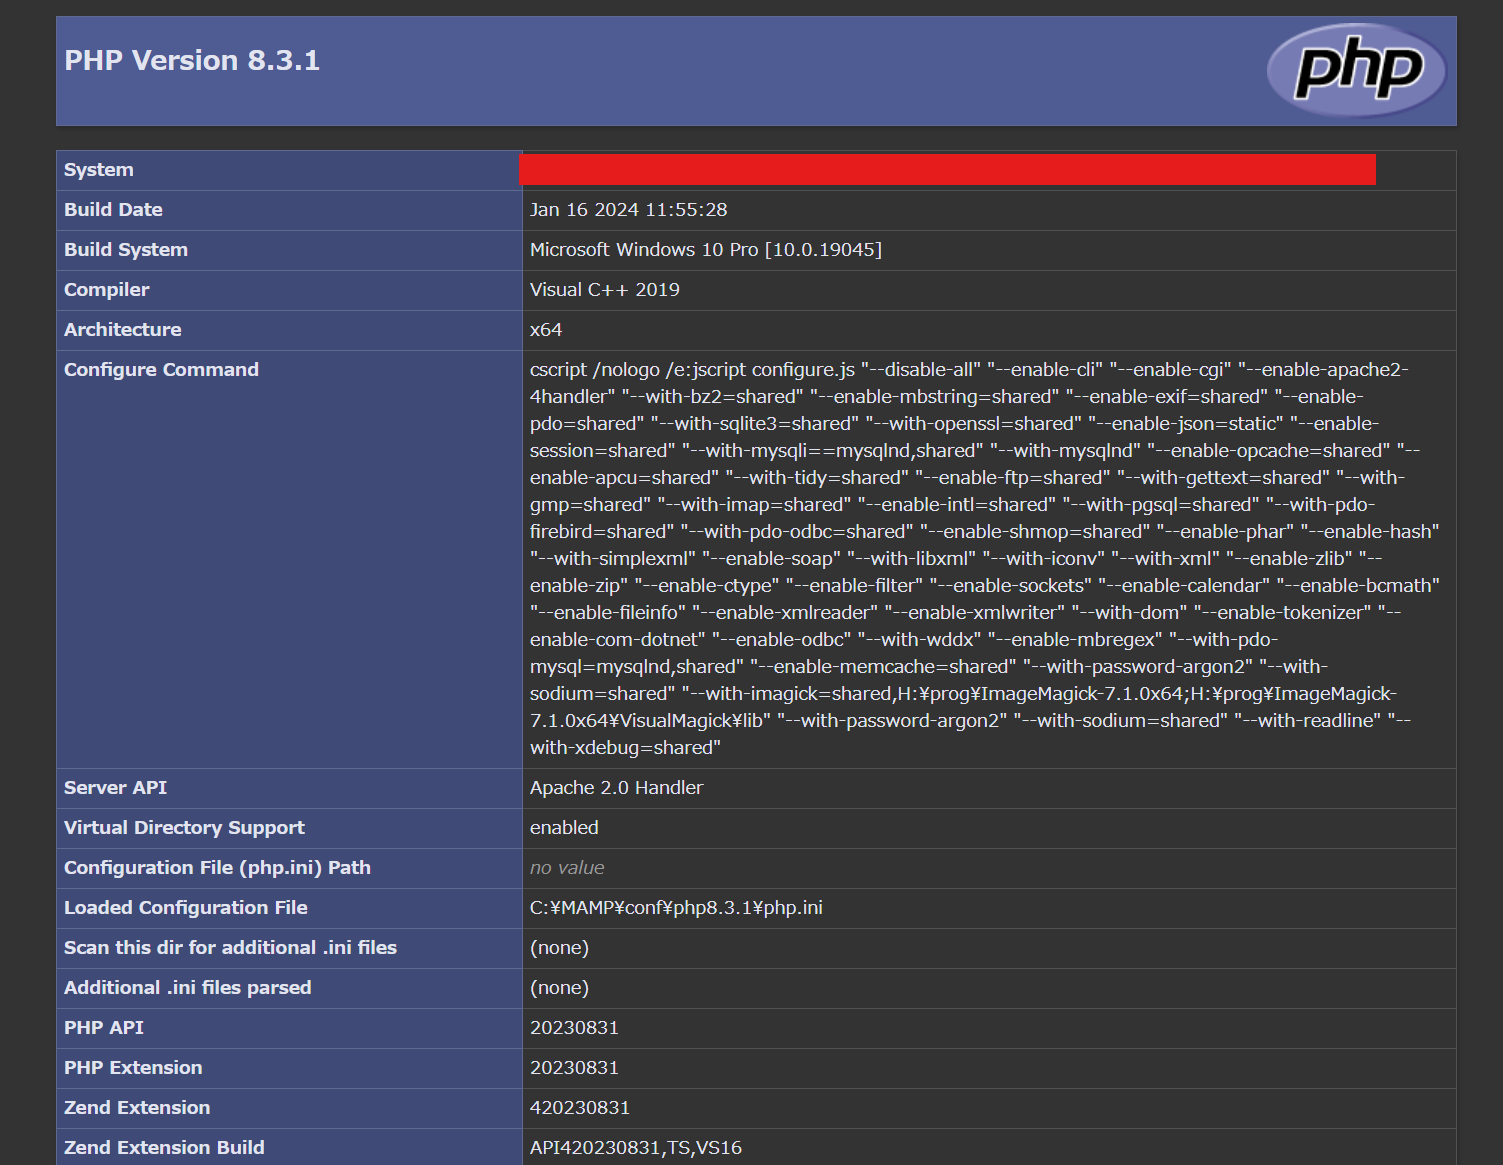Click the Zend Extension 420230831 value
Image resolution: width=1503 pixels, height=1165 pixels.
pos(580,1107)
